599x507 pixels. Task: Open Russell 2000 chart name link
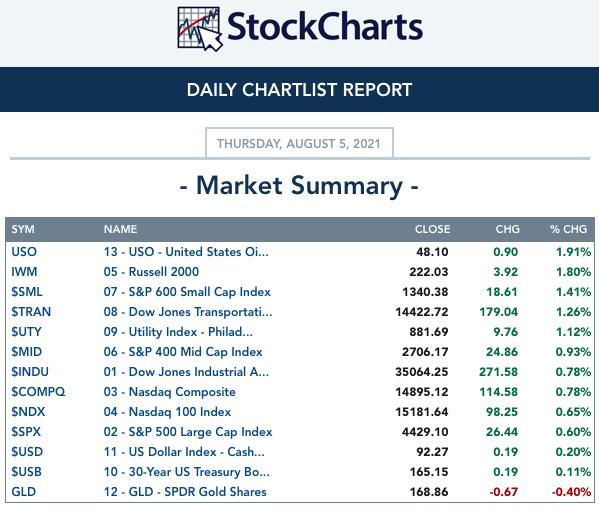click(x=151, y=272)
